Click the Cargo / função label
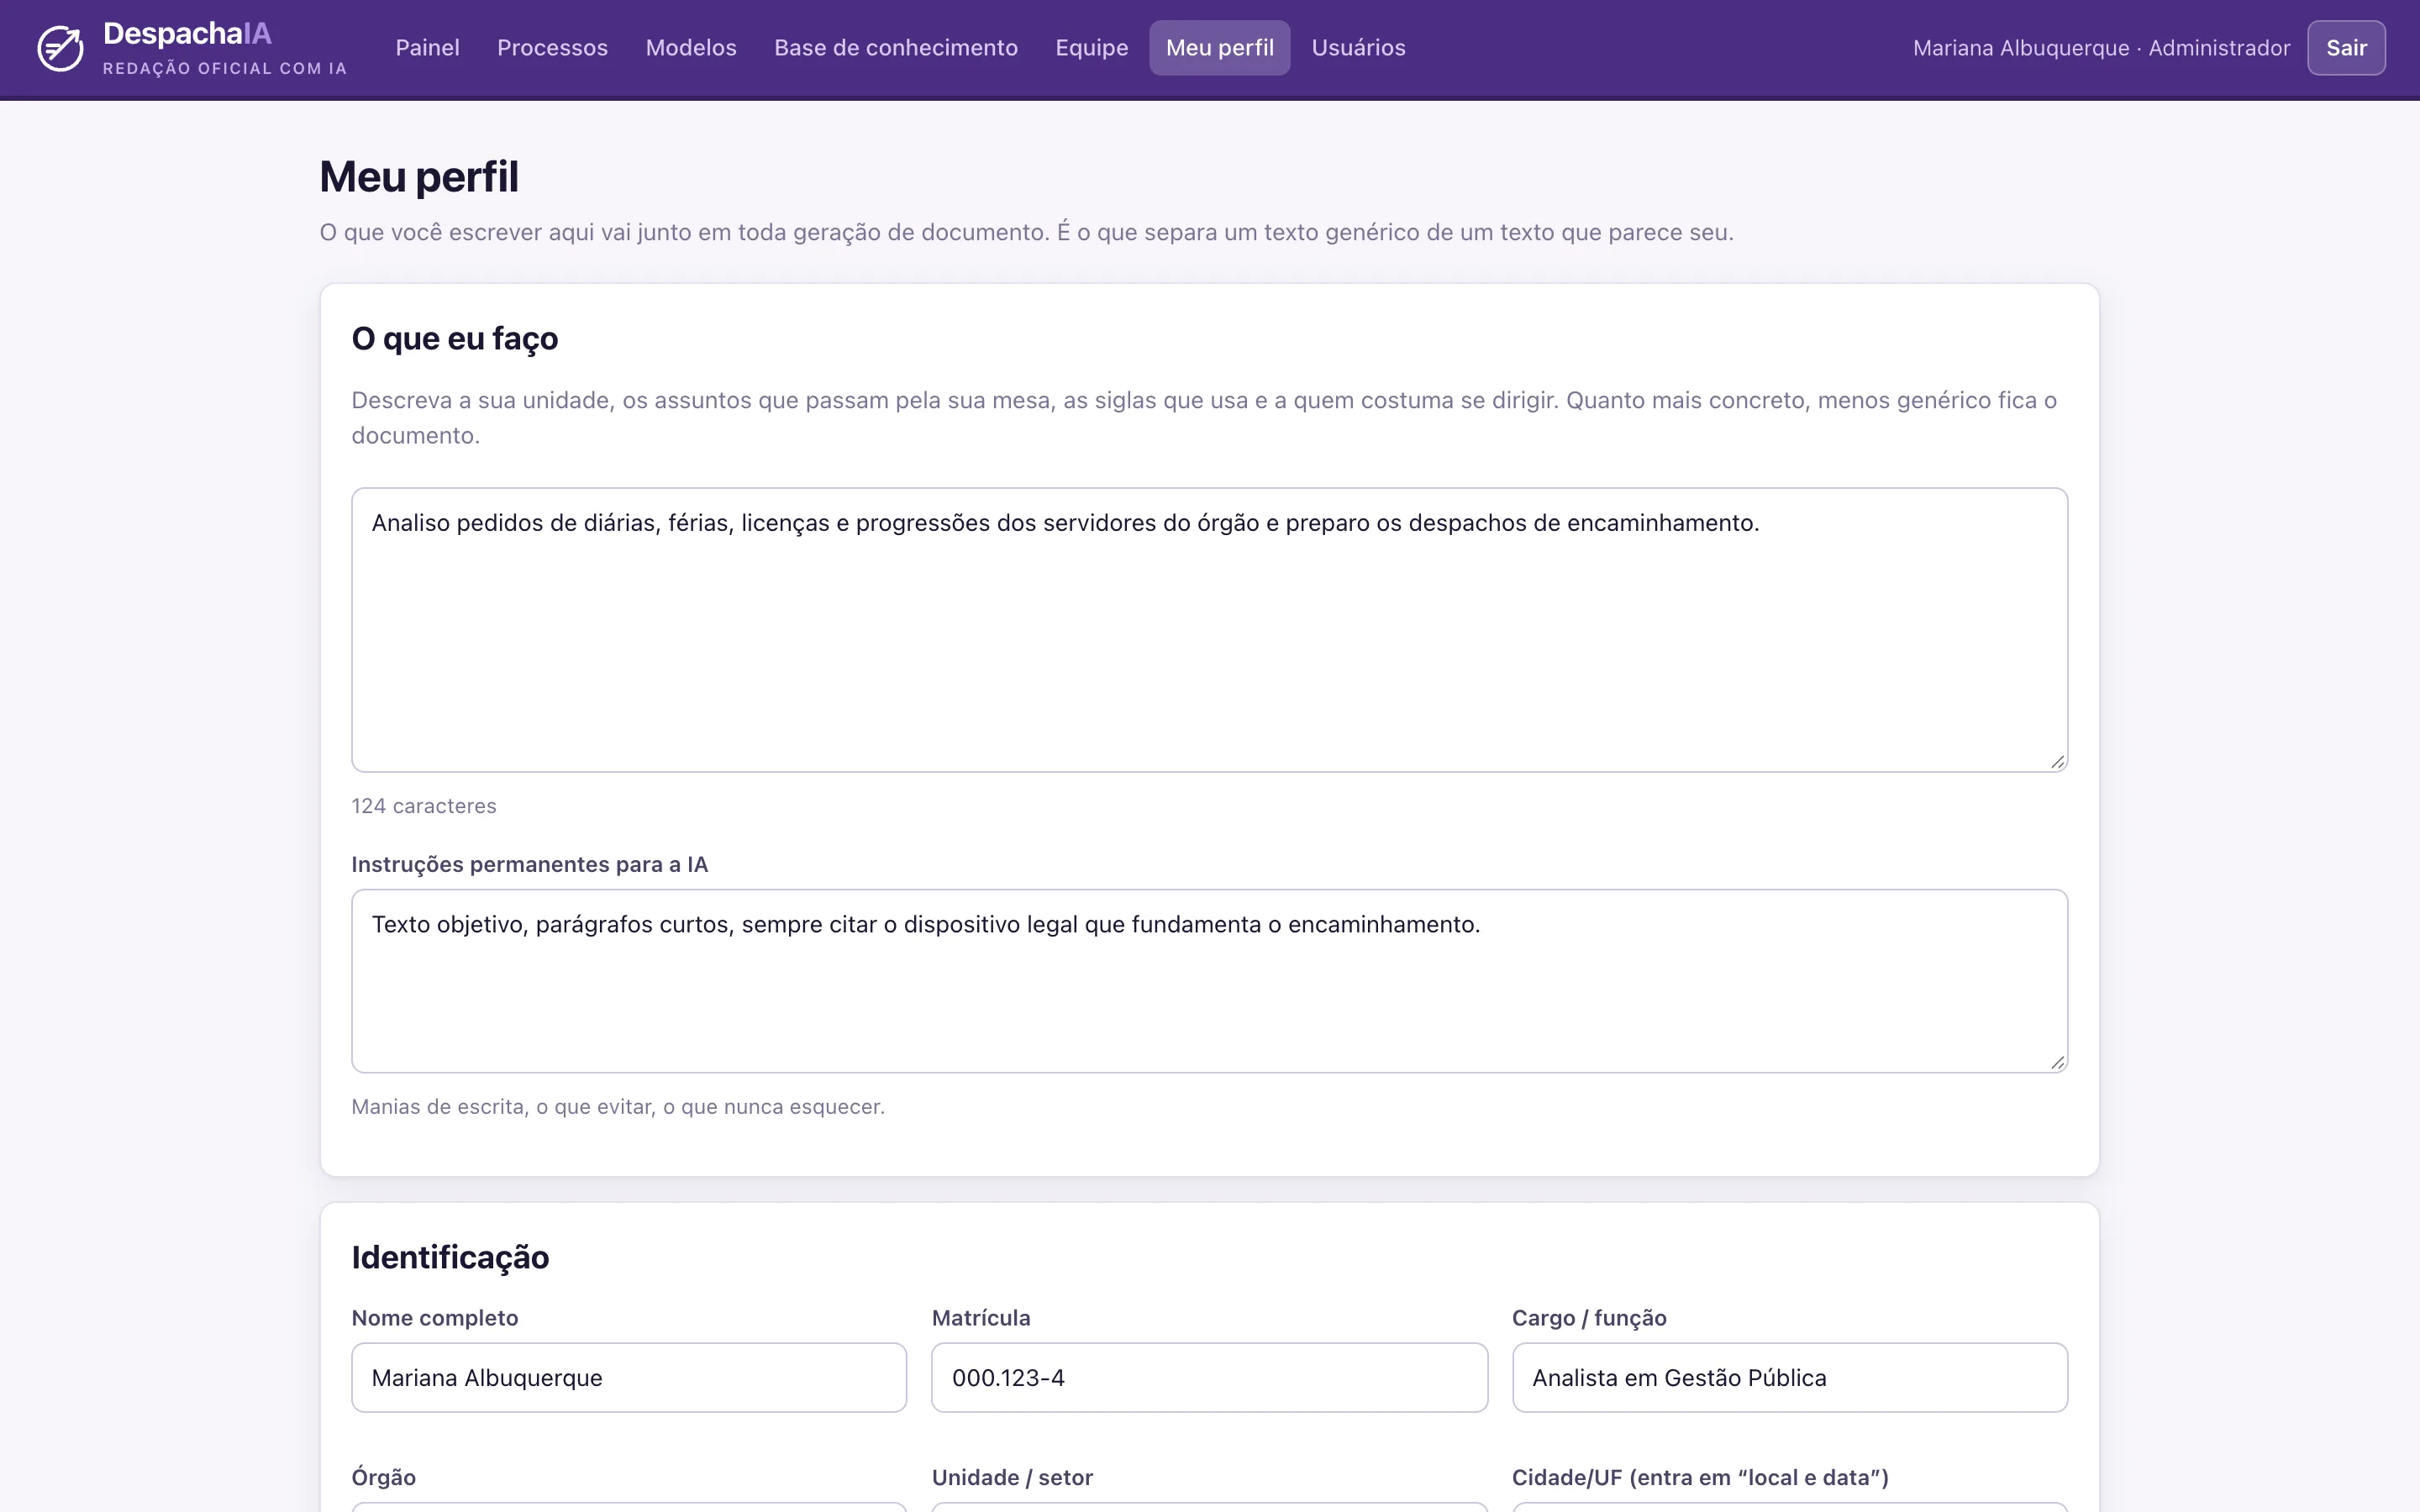Viewport: 2420px width, 1512px height. pos(1589,1318)
